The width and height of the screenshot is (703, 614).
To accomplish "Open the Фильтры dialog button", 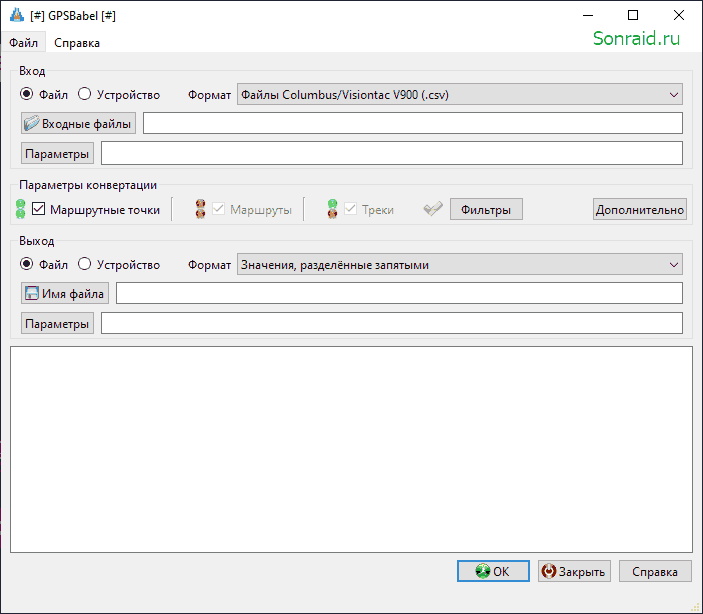I will 486,209.
